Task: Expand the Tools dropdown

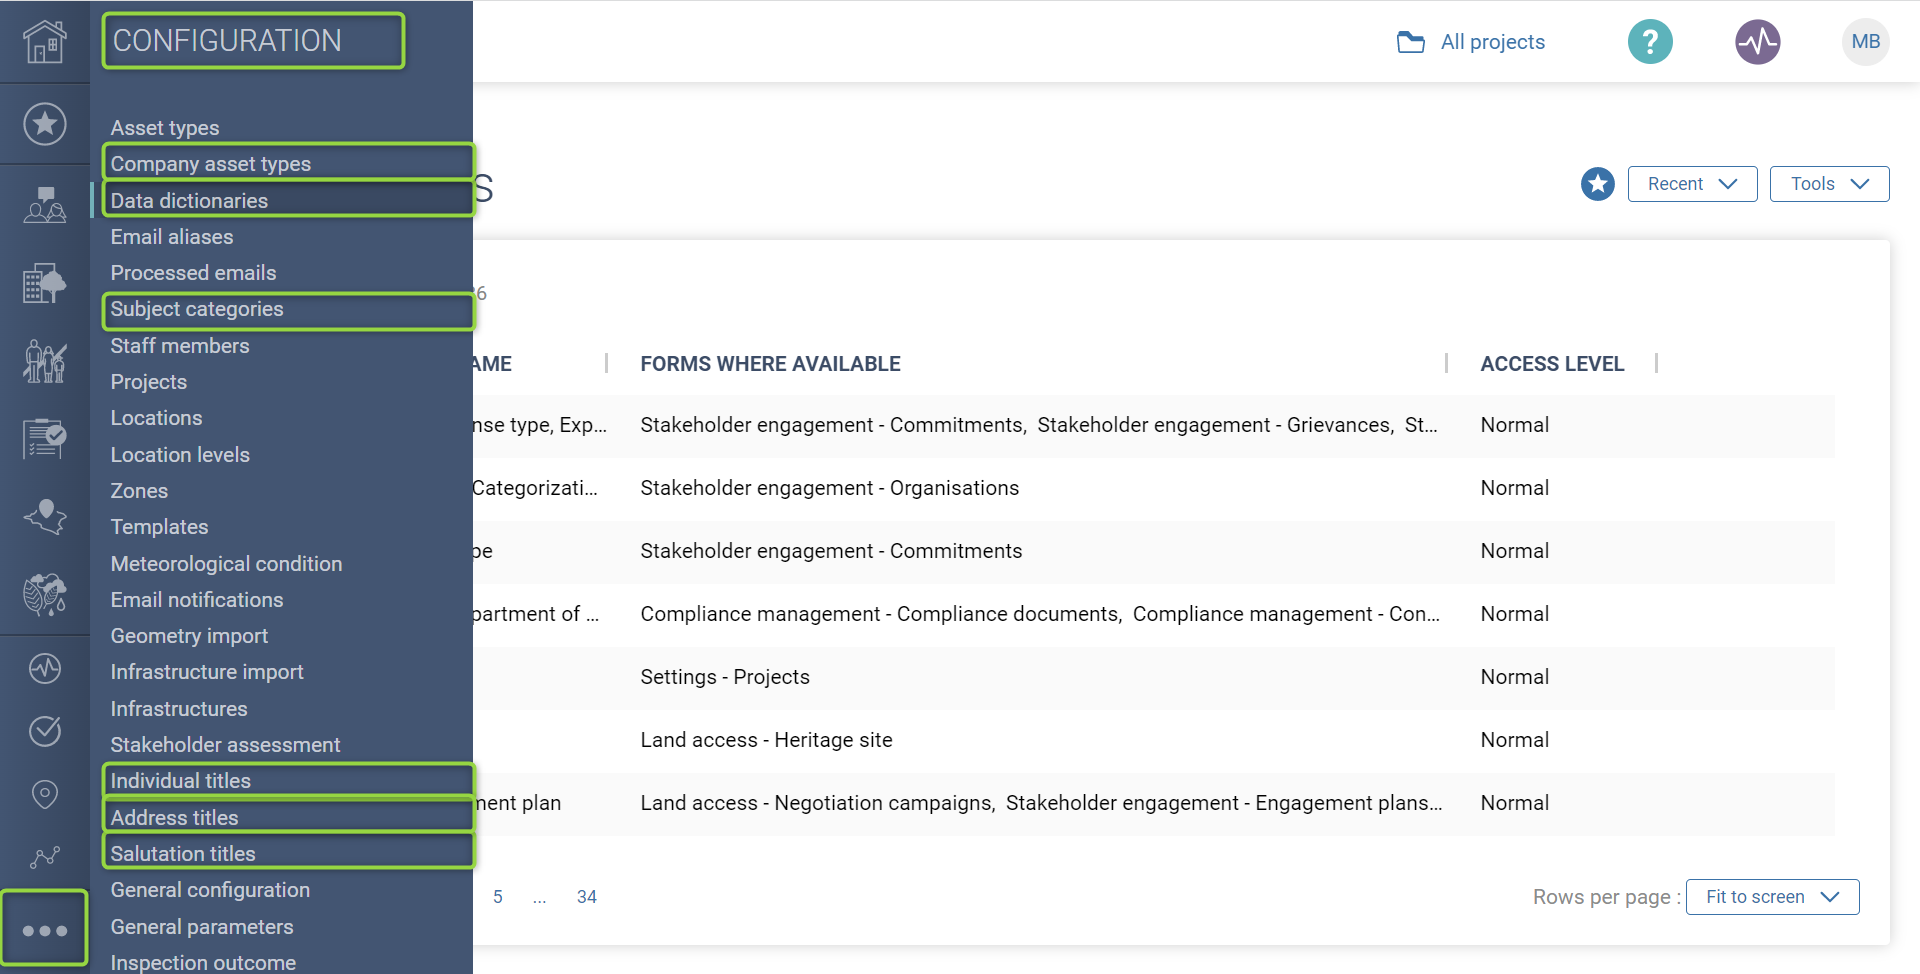Action: (x=1829, y=184)
